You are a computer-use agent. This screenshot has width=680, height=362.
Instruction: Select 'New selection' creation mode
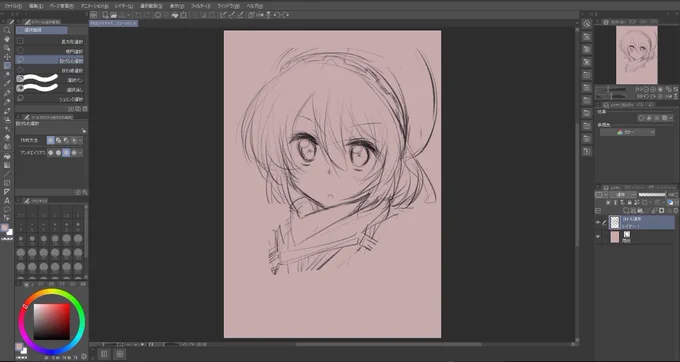[51, 140]
